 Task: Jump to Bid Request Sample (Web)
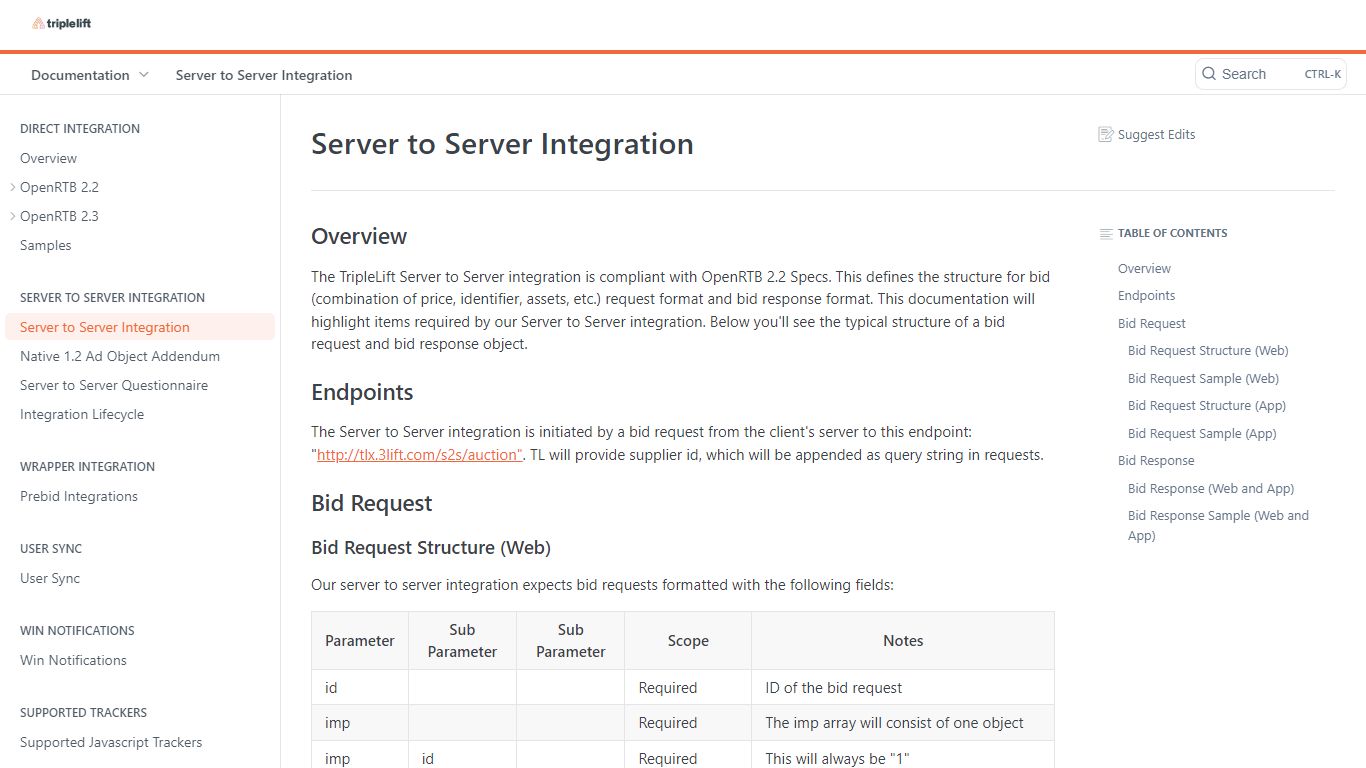pyautogui.click(x=1203, y=378)
